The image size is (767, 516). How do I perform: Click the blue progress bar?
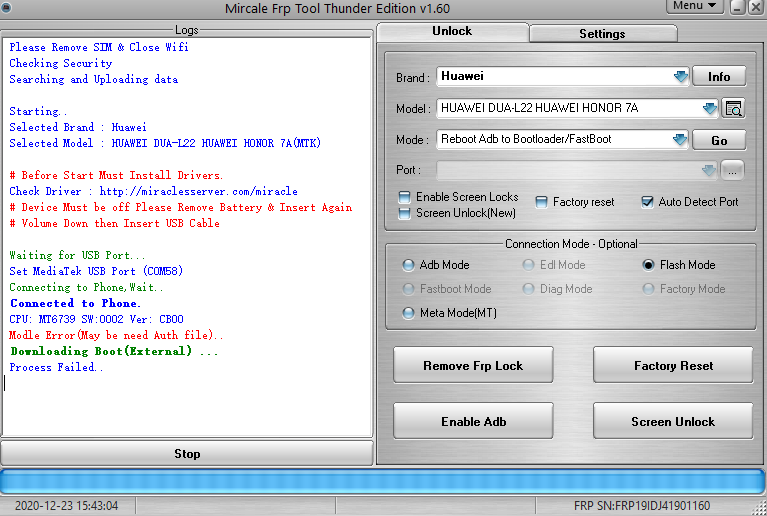pyautogui.click(x=382, y=482)
